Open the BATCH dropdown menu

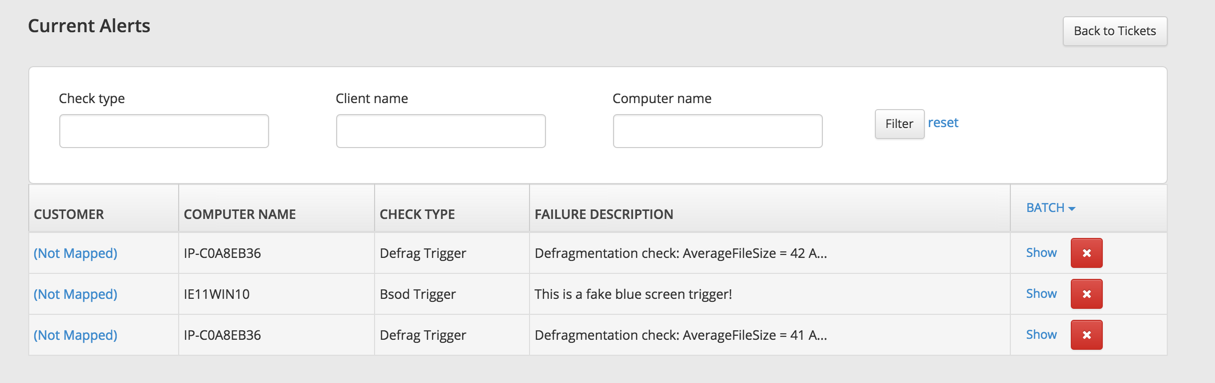pos(1050,208)
